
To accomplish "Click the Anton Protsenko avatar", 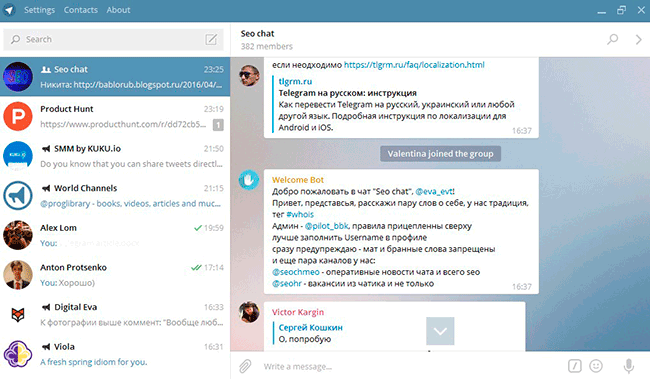I will 18,275.
